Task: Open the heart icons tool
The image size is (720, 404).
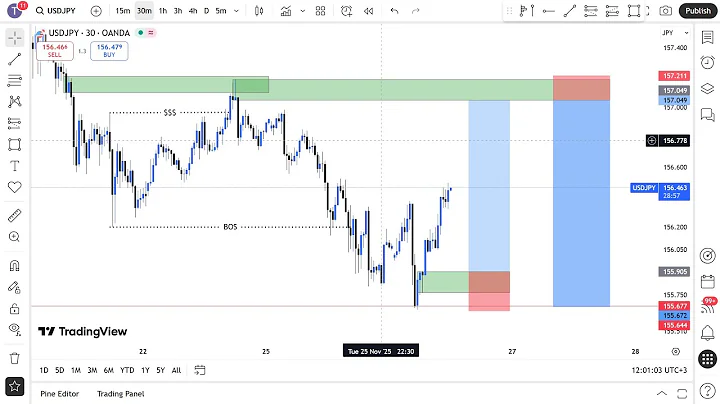Action: pyautogui.click(x=15, y=187)
